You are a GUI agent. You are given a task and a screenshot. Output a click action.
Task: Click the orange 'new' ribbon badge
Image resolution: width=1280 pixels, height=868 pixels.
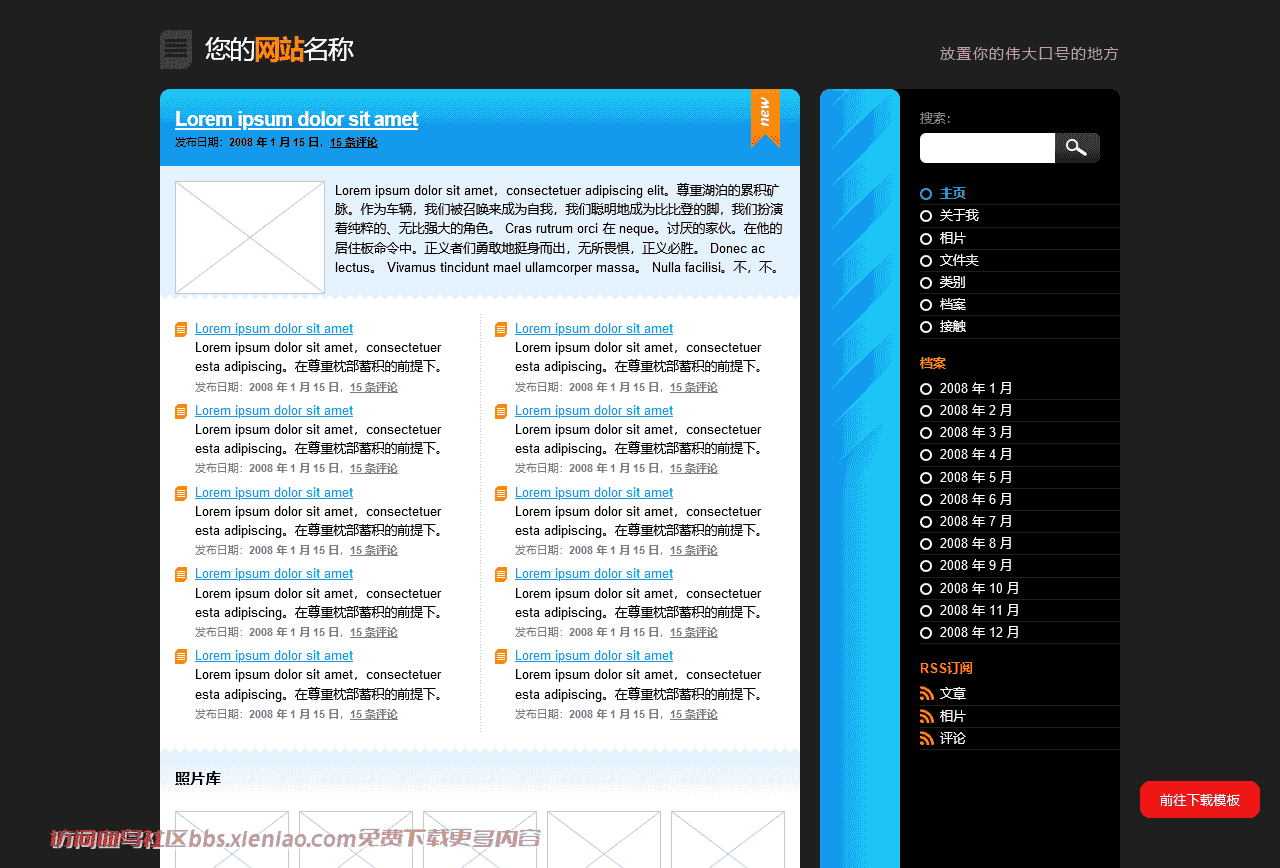tap(765, 118)
